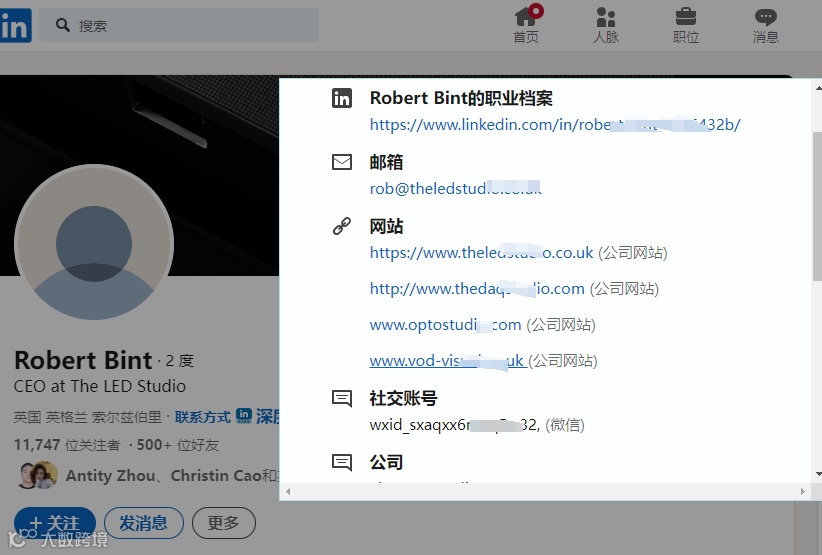This screenshot has height=555, width=822.
Task: Click the popup's scroll up arrow
Action: (817, 88)
